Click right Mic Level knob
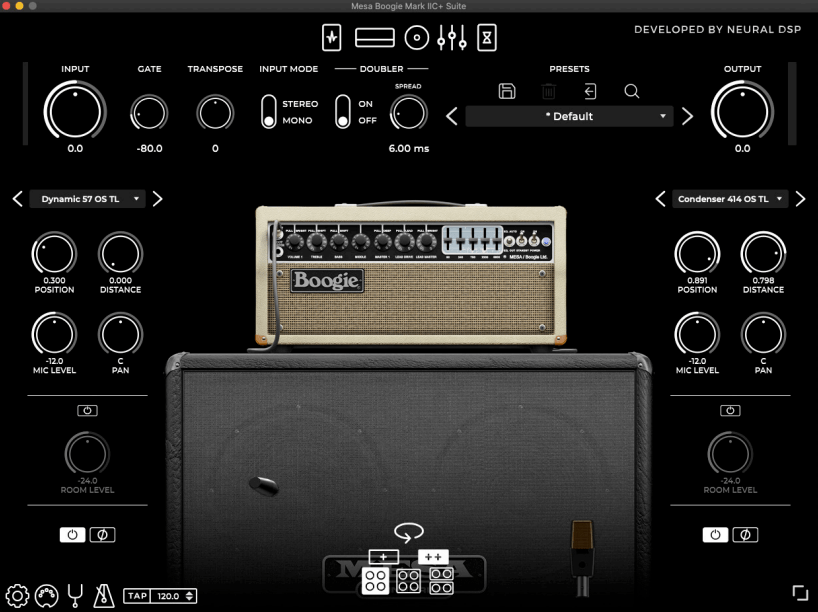 click(697, 334)
